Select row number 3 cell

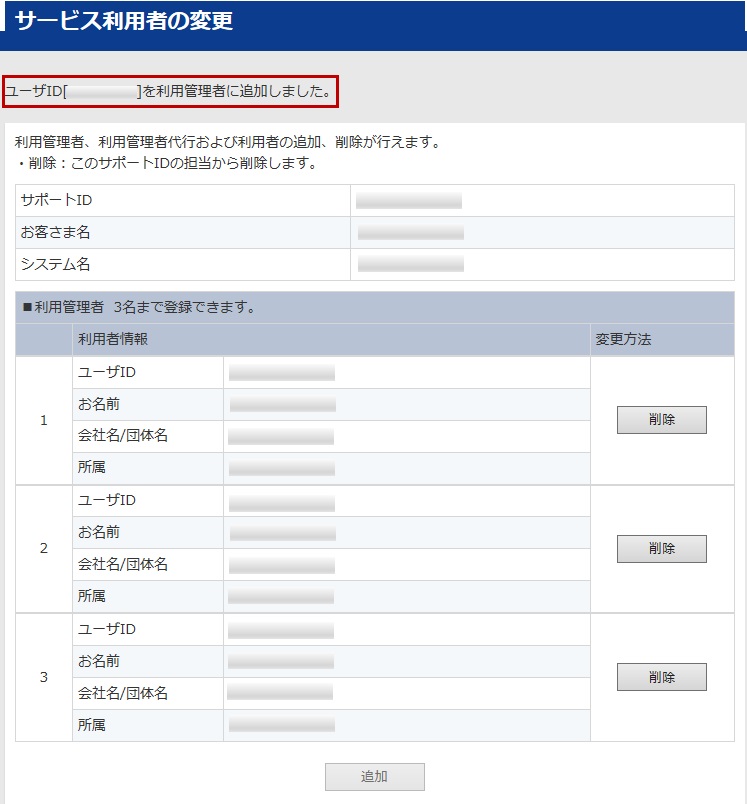click(43, 677)
